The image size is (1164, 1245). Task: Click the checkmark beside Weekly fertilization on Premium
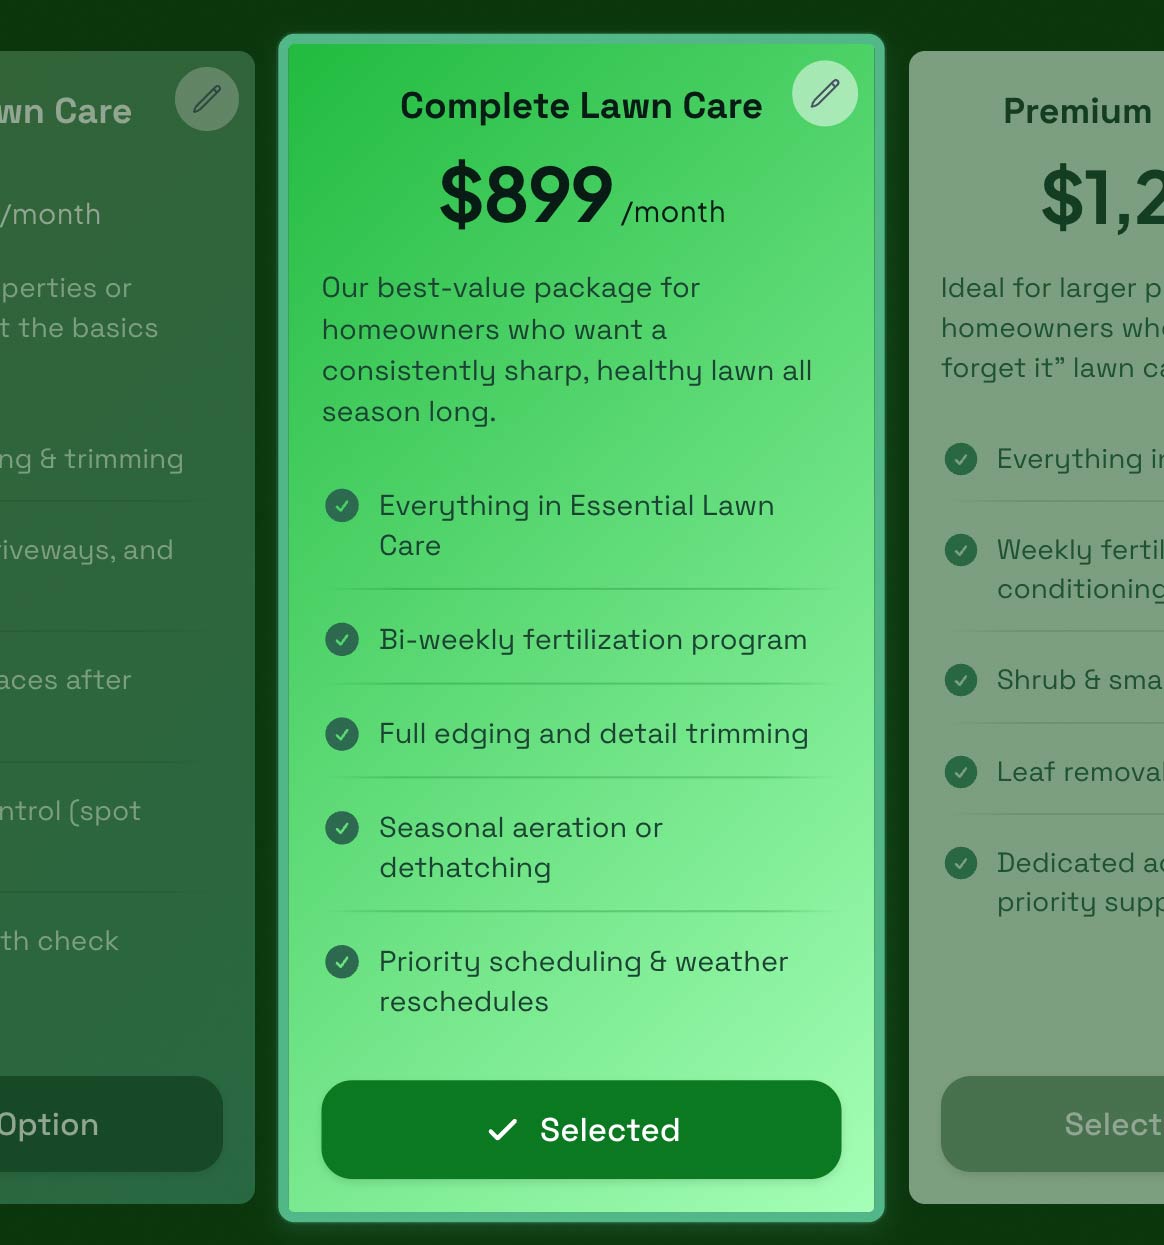[961, 550]
